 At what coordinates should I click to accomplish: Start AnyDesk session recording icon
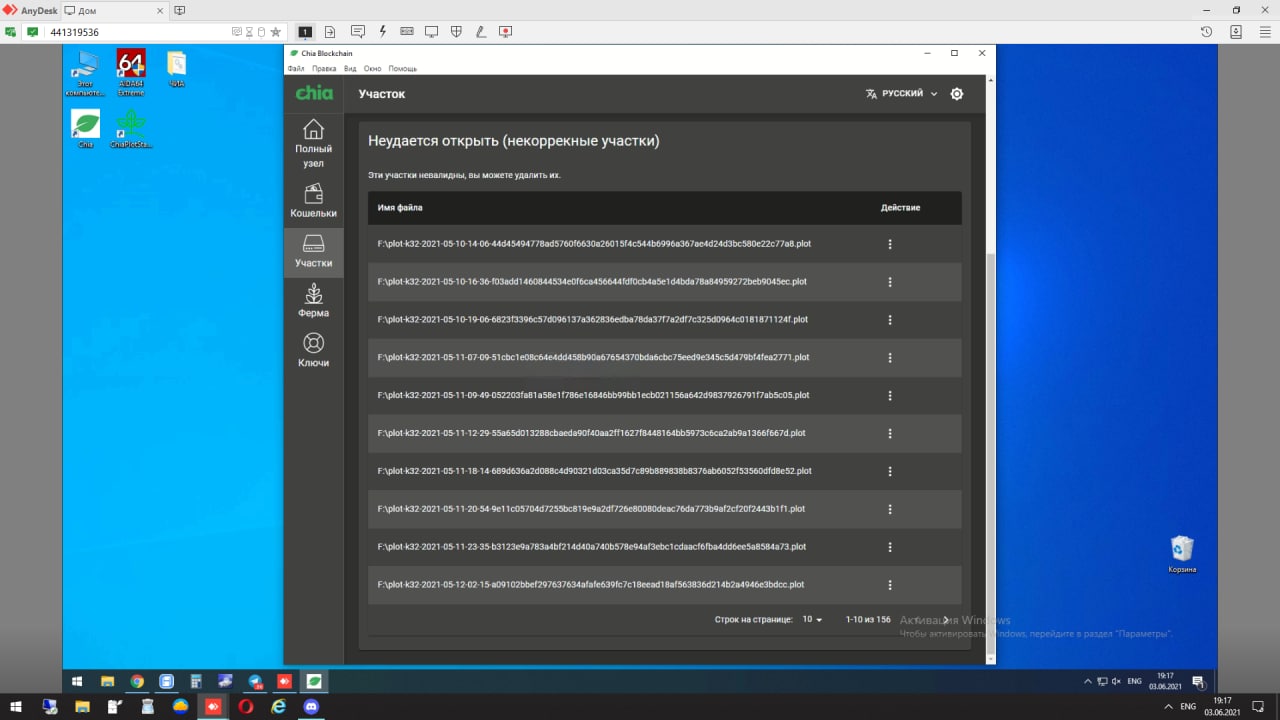pos(506,32)
